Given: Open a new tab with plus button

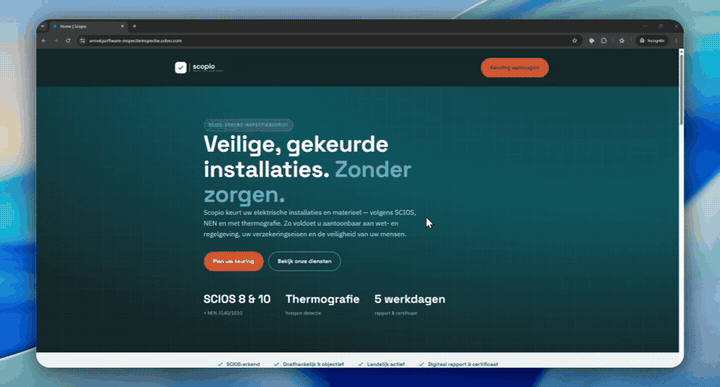Looking at the screenshot, I should 135,27.
